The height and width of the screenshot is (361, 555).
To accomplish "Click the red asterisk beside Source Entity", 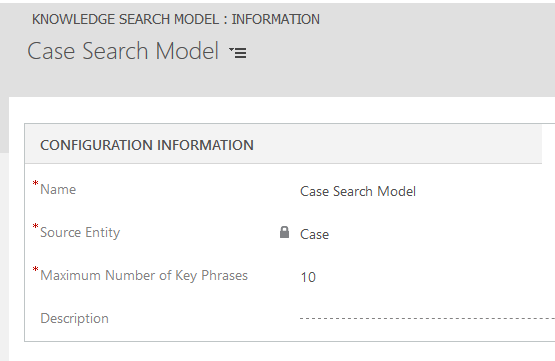I will tap(35, 227).
